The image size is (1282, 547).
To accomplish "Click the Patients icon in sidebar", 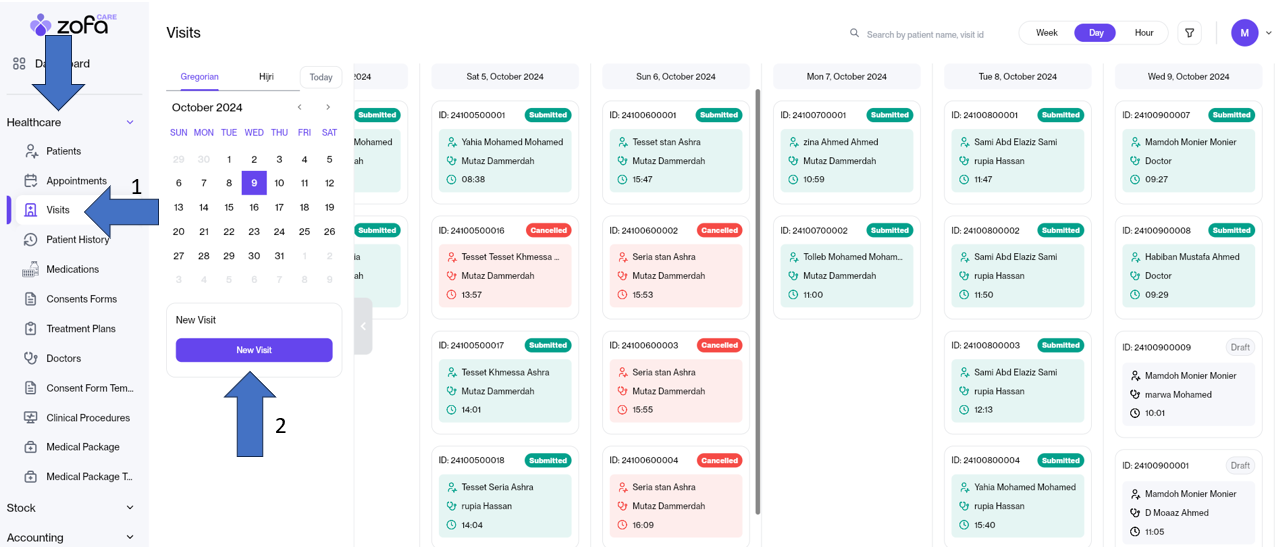I will [x=31, y=151].
